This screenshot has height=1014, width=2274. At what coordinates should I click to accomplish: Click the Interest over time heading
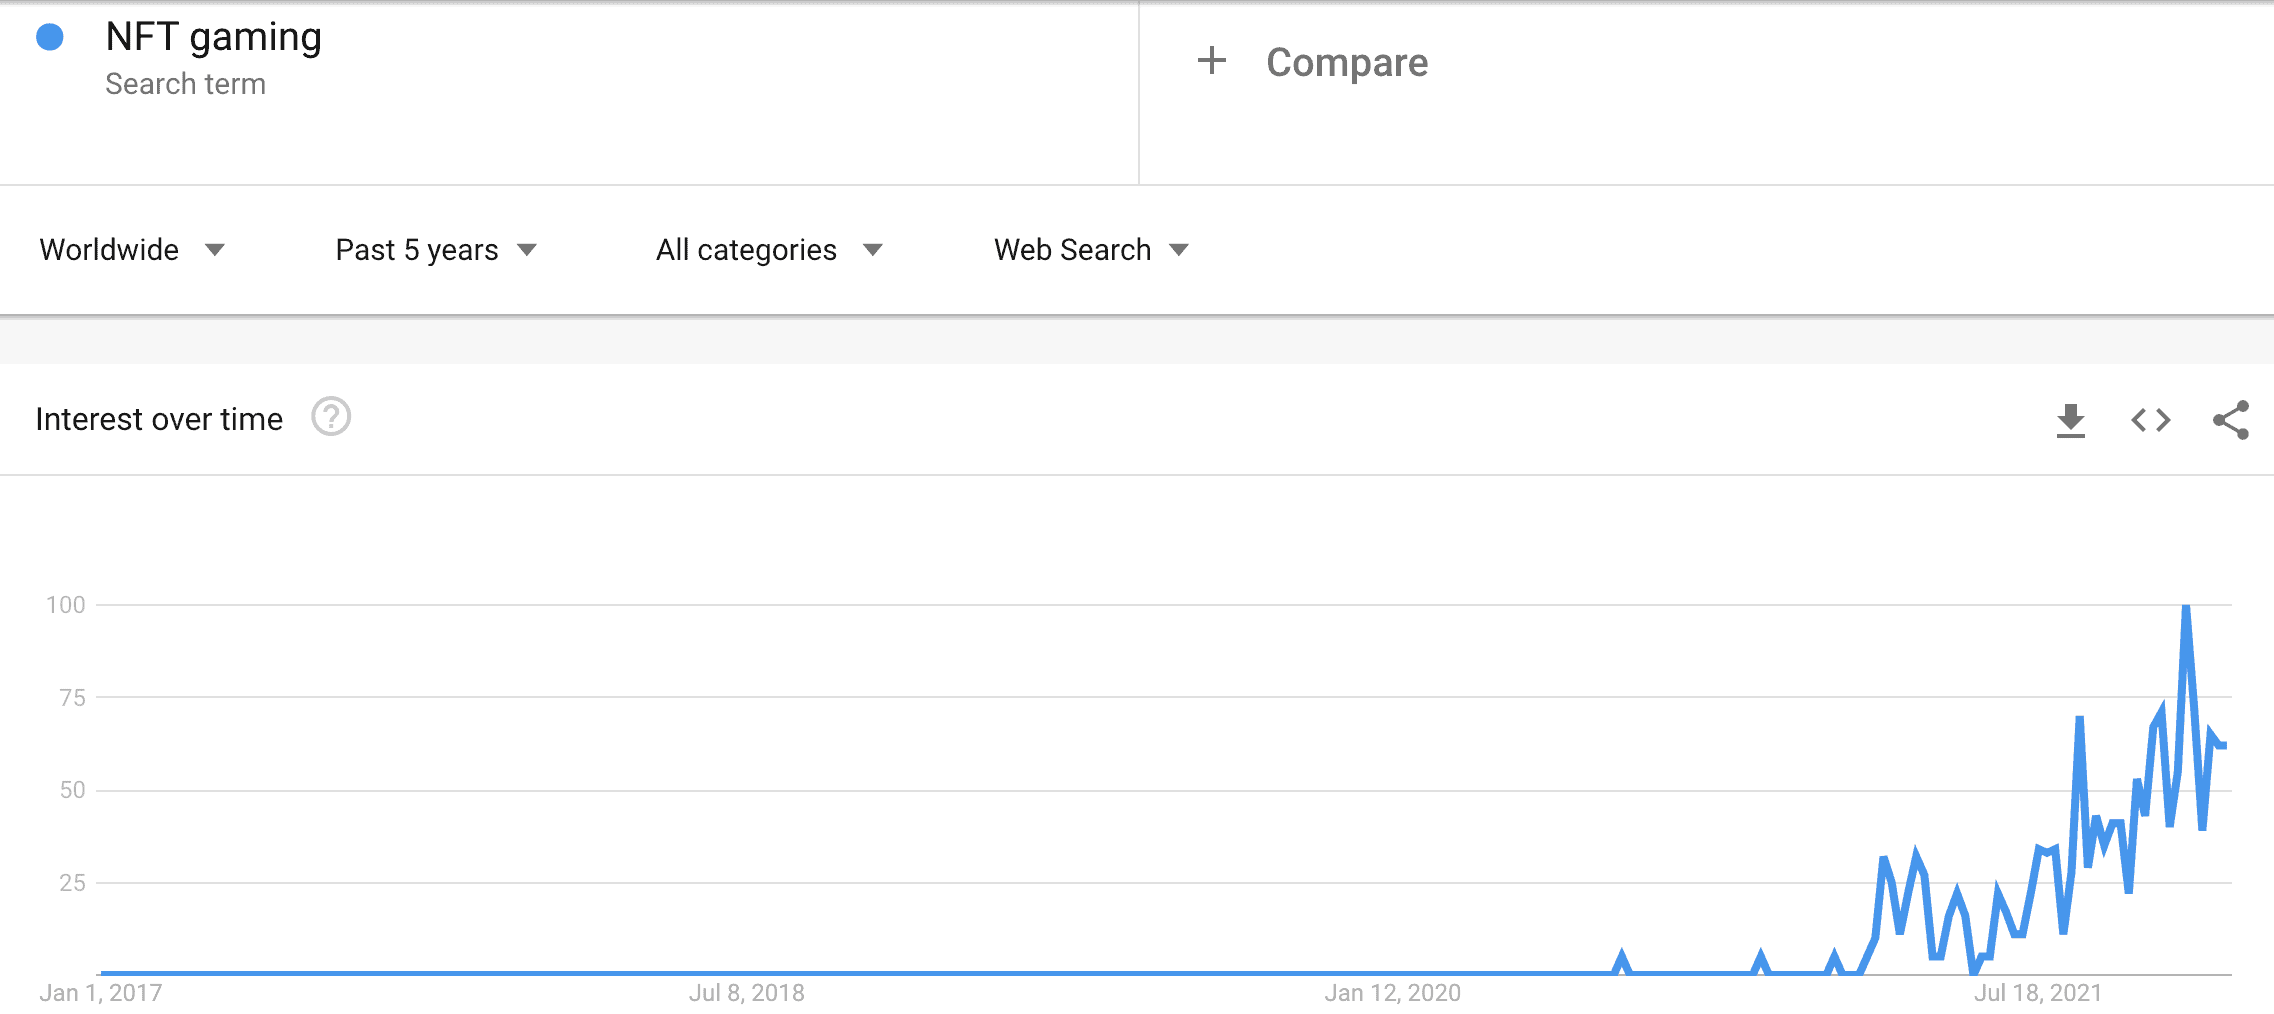click(158, 419)
